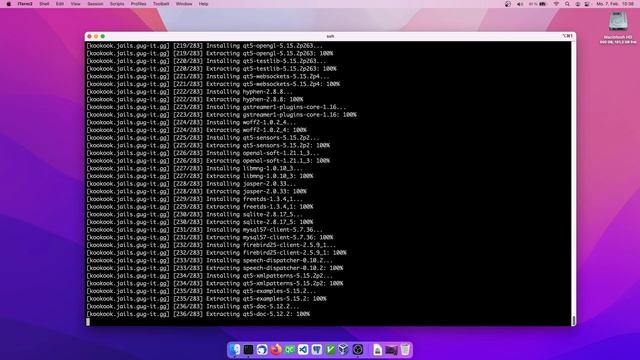Click line 'Extracting jasper-2.0.33: 100%'
Image resolution: width=640 pixels, height=360 pixels.
(256, 191)
